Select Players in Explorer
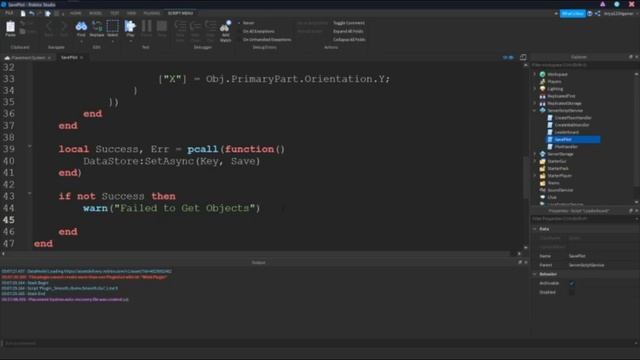The width and height of the screenshot is (640, 360). pos(554,82)
